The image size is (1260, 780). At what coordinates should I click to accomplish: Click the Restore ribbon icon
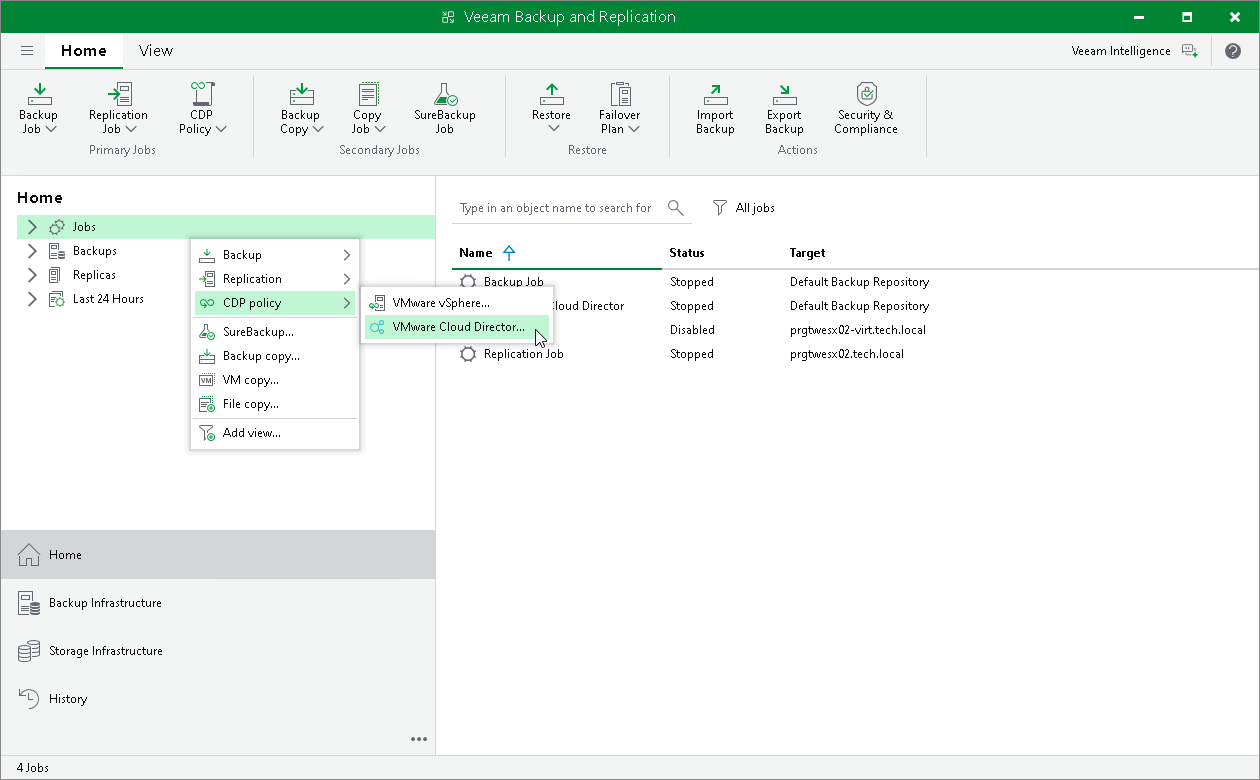coord(551,94)
